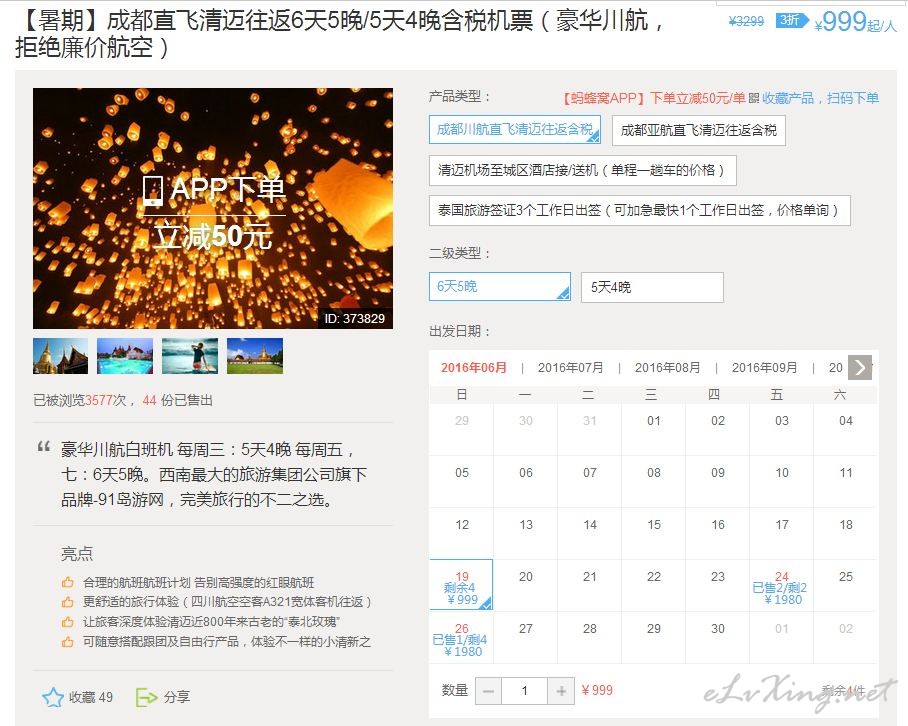
Task: Pick June 19 departure date ¥999
Action: pos(462,585)
